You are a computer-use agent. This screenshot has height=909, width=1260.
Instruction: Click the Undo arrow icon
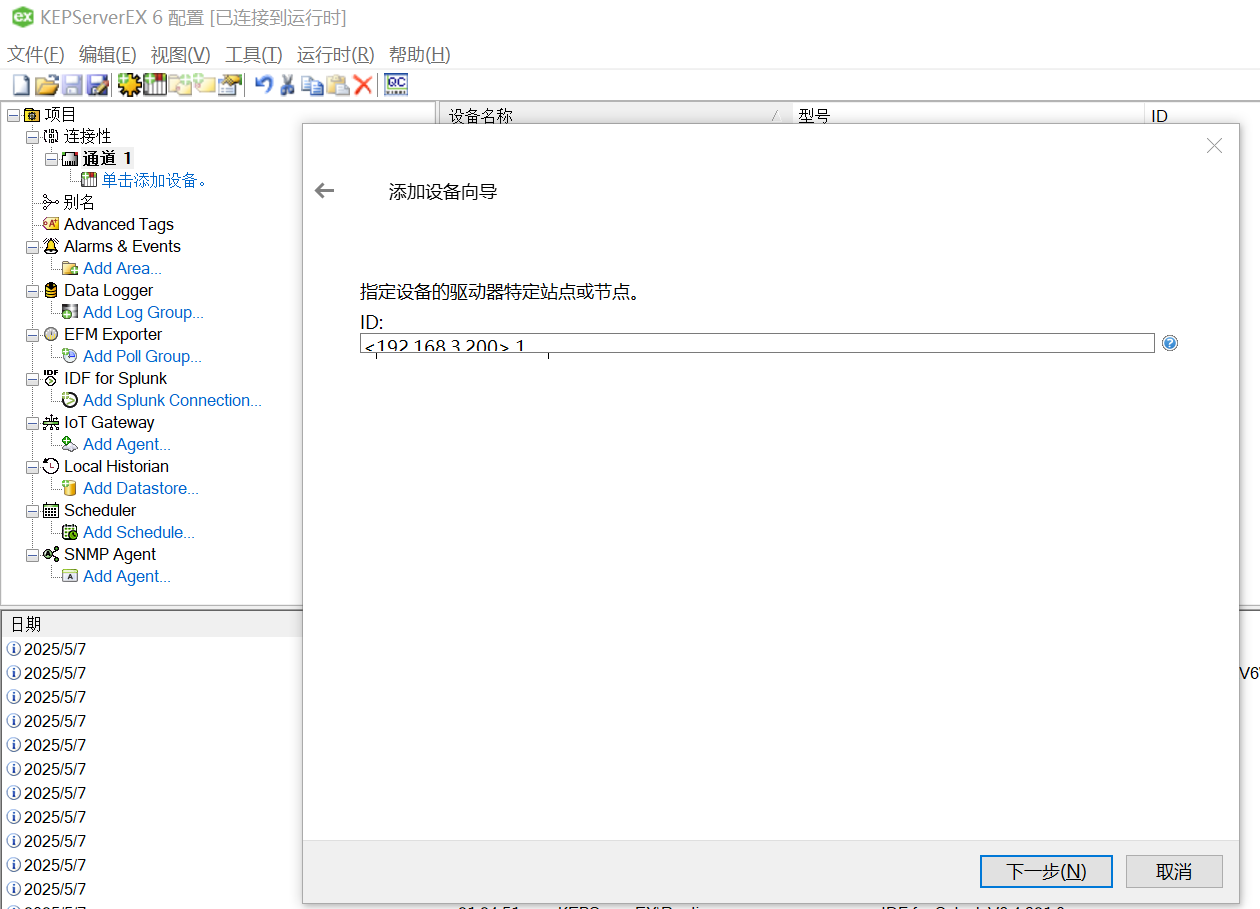pyautogui.click(x=263, y=85)
